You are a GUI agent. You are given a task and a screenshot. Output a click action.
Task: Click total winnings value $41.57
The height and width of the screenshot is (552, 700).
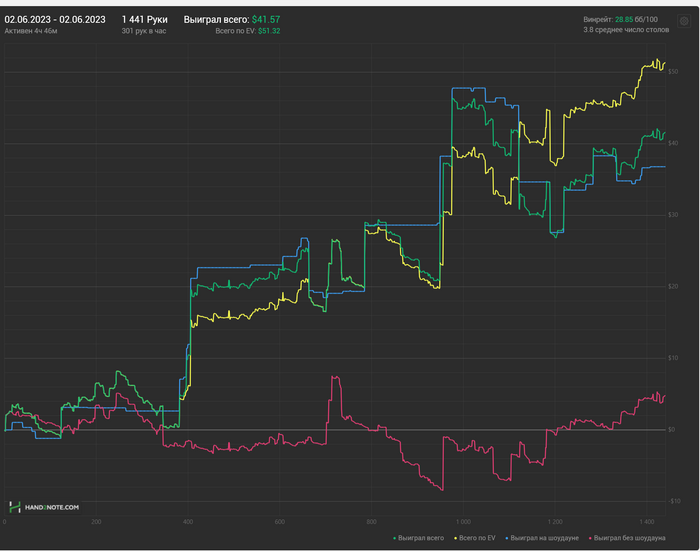point(266,20)
